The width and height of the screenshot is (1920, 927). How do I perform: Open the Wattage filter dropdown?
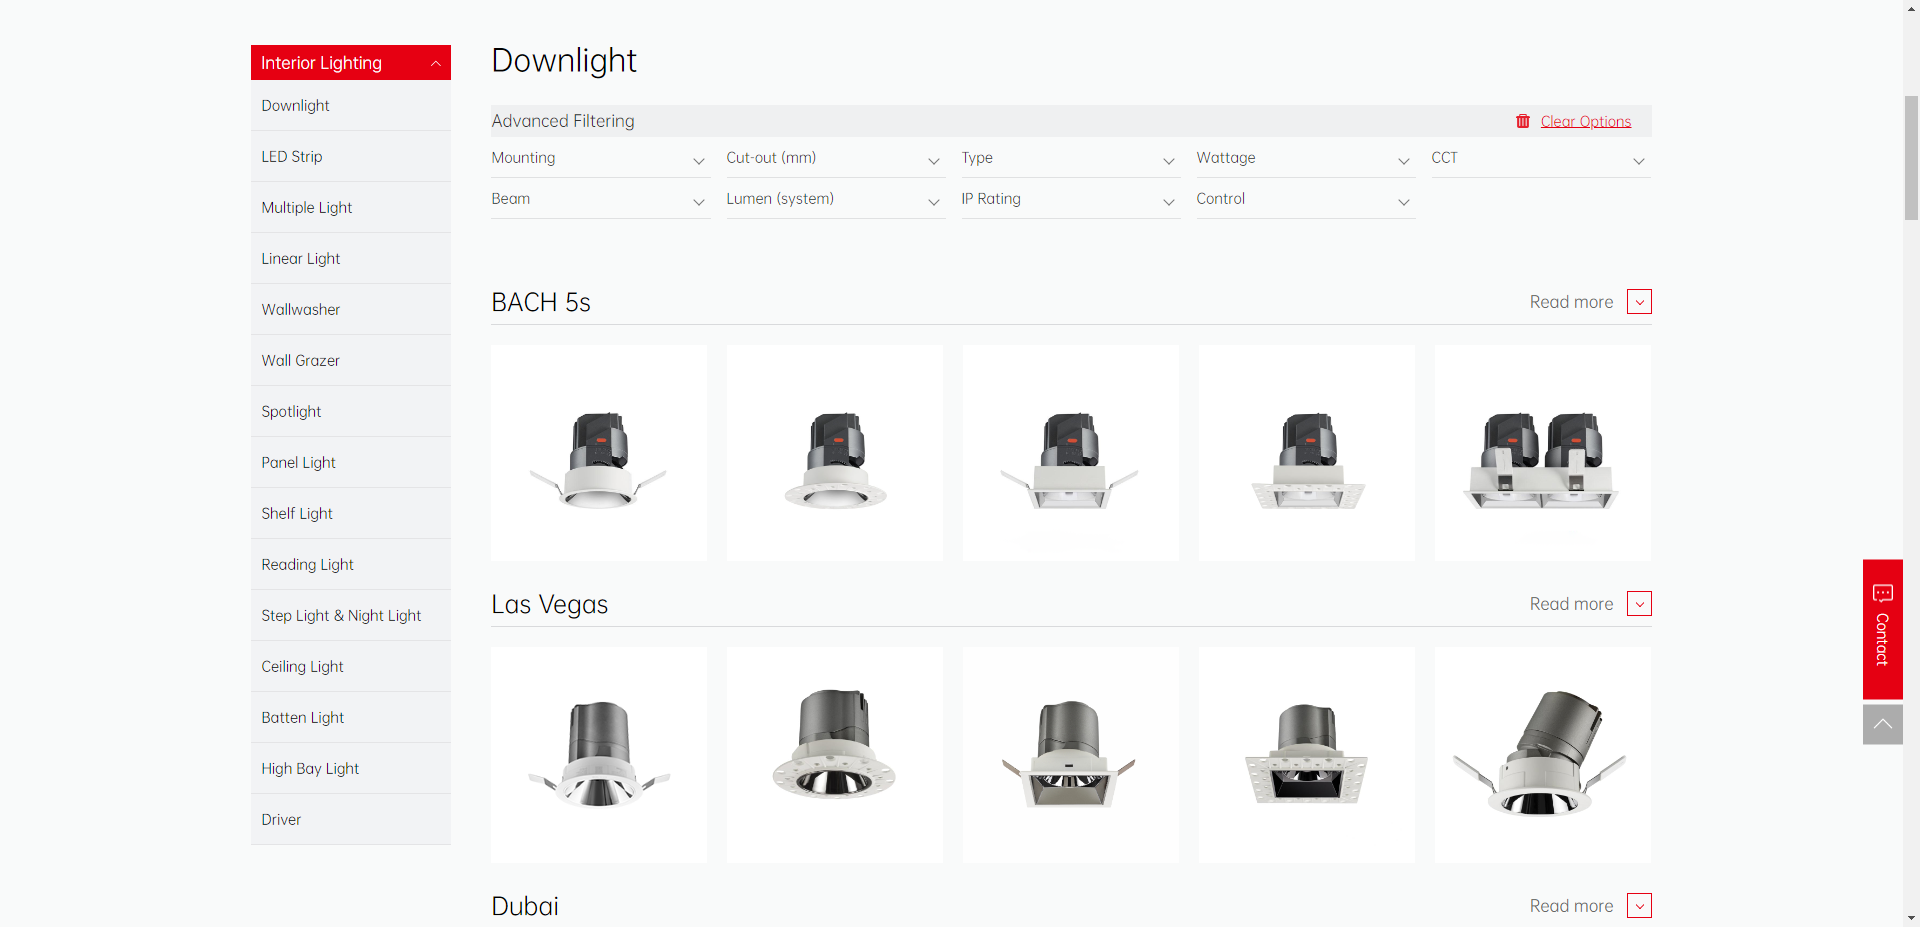pyautogui.click(x=1304, y=159)
